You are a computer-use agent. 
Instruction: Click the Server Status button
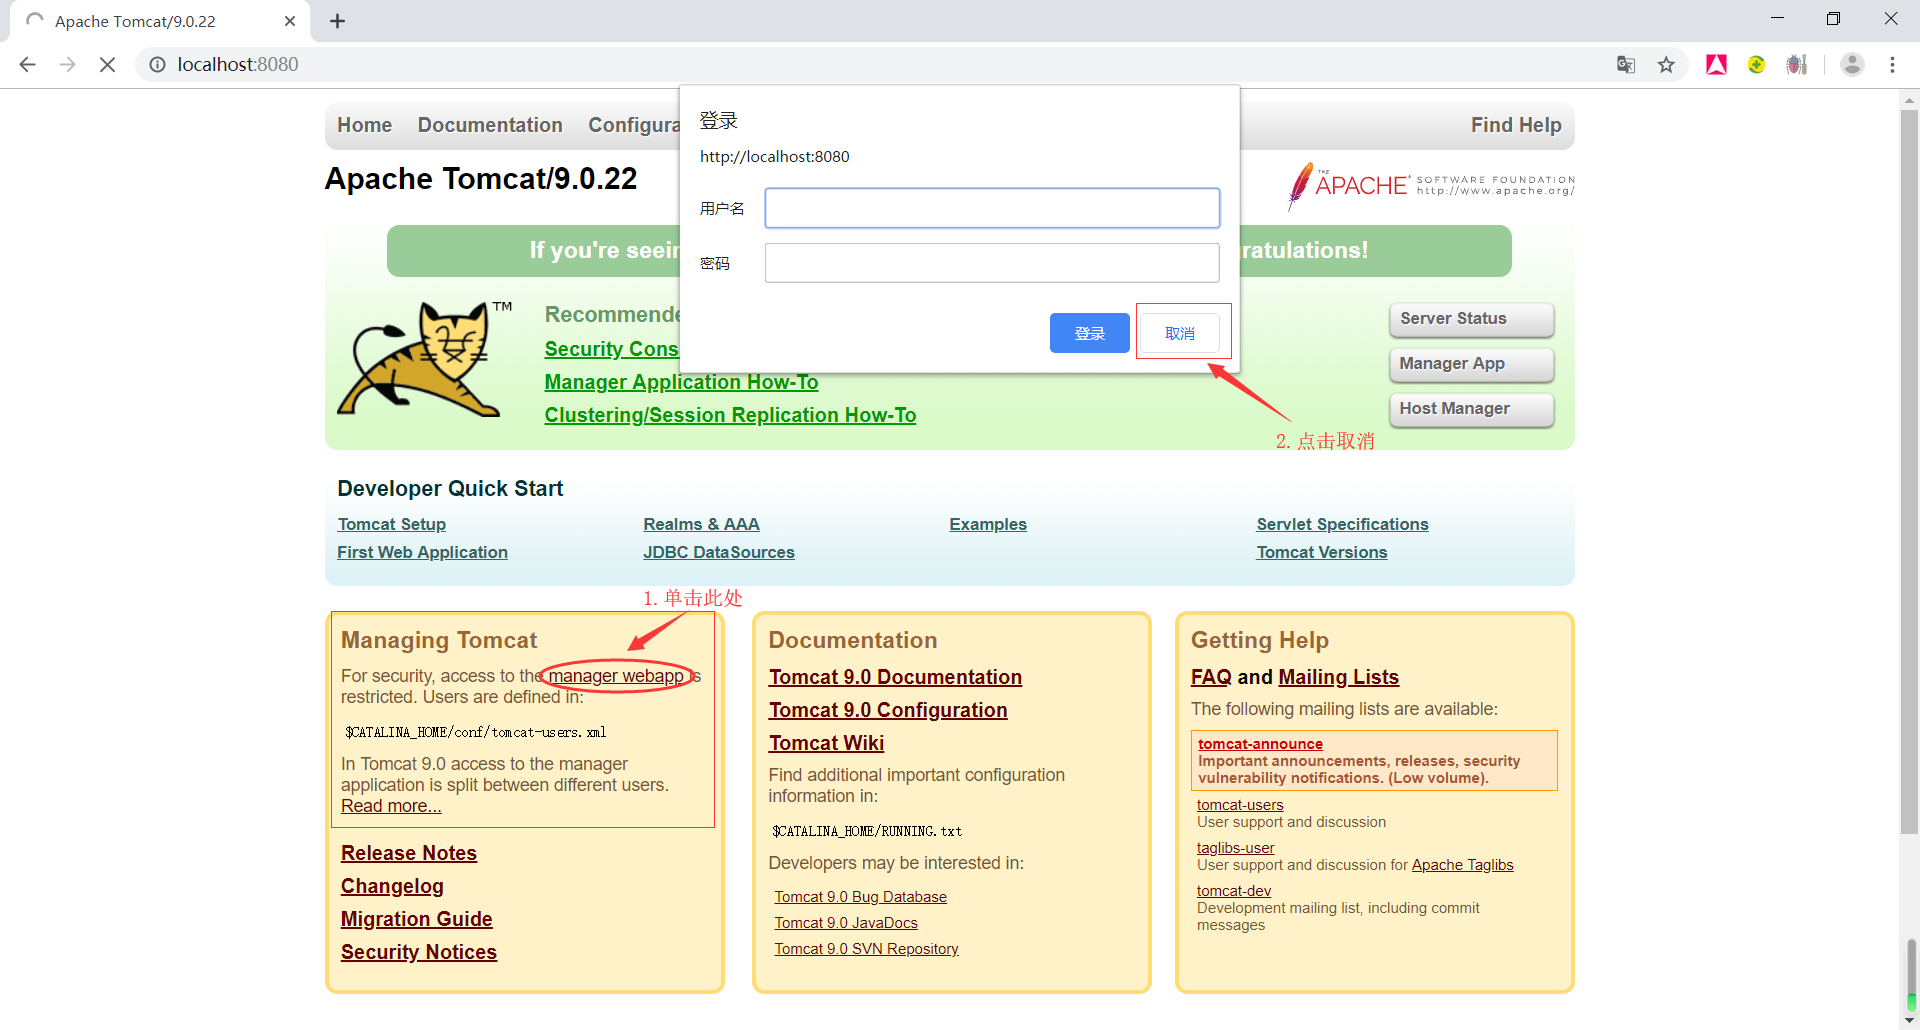(x=1472, y=319)
